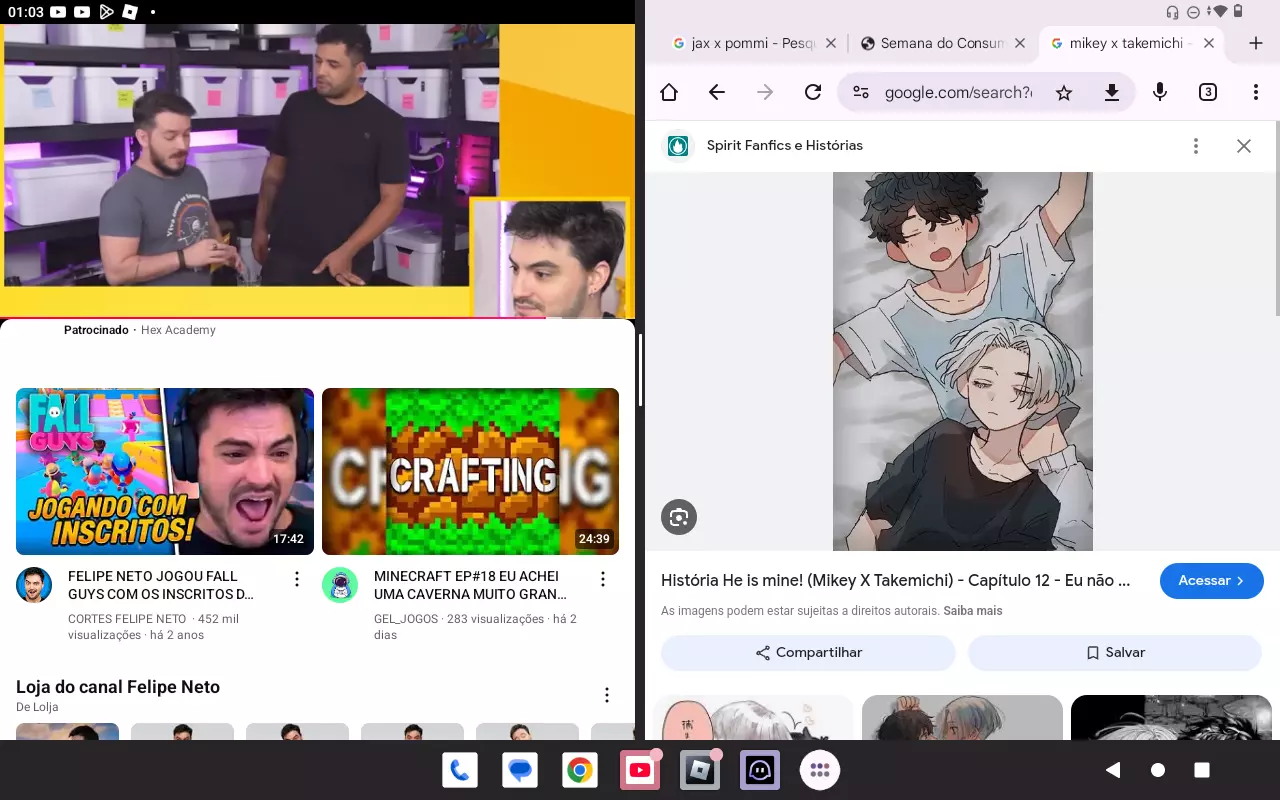Open MINECRAFT EP#18 video title

[470, 585]
